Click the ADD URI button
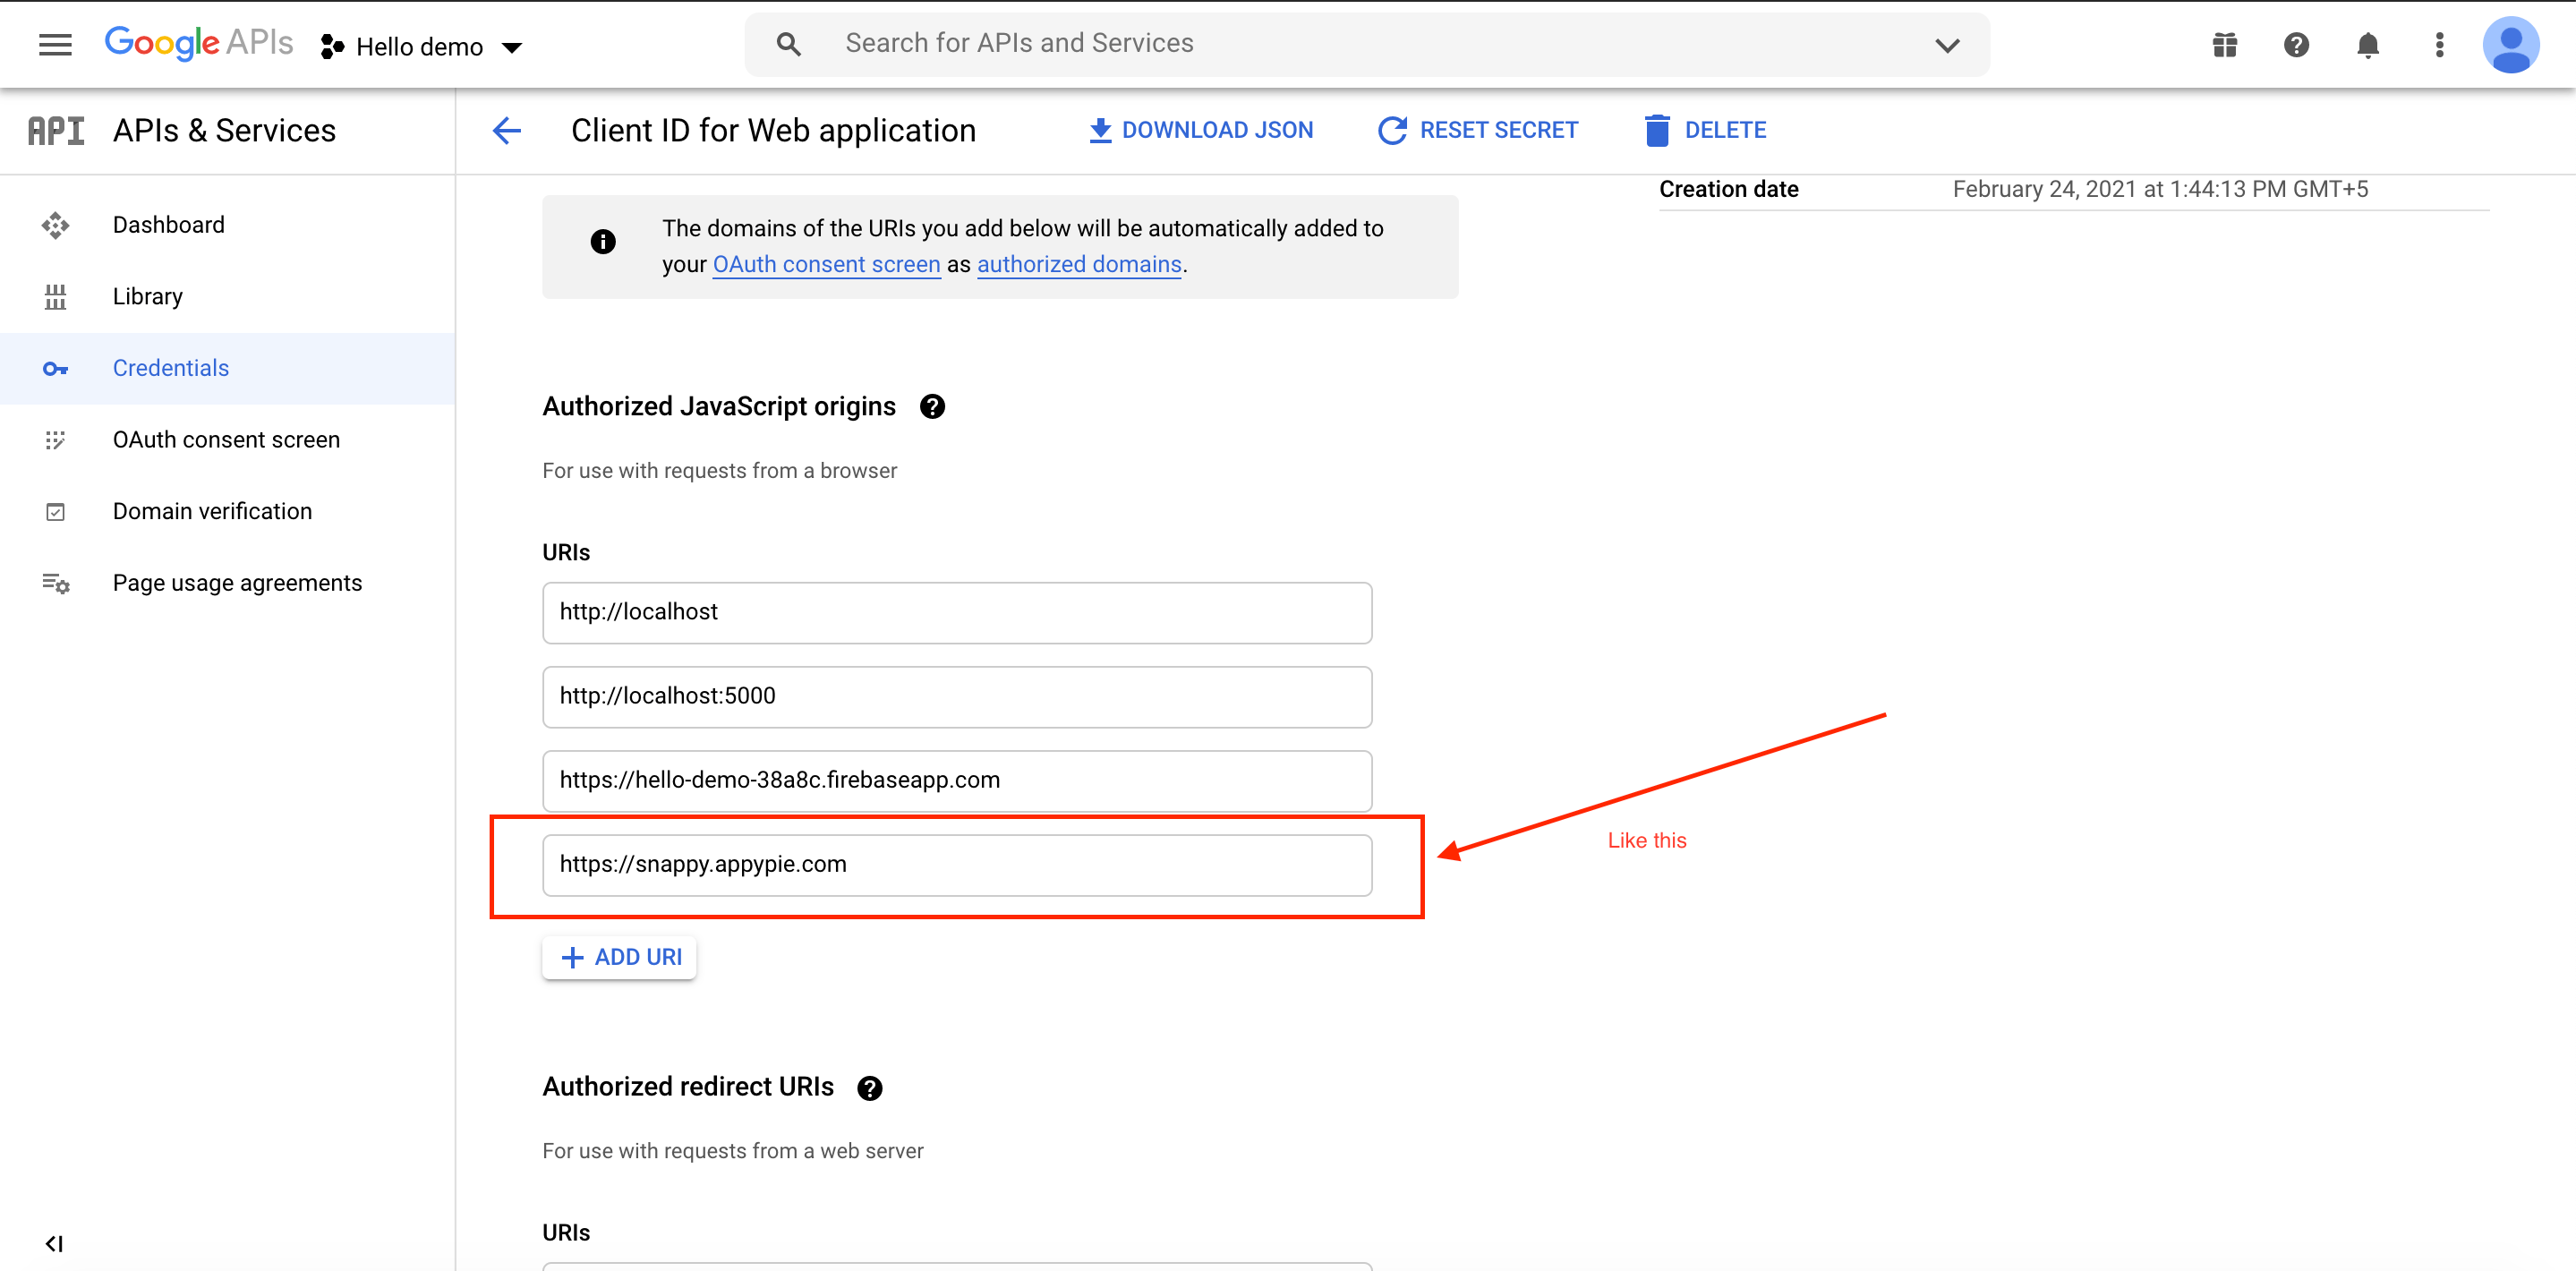The image size is (2576, 1271). pos(620,957)
